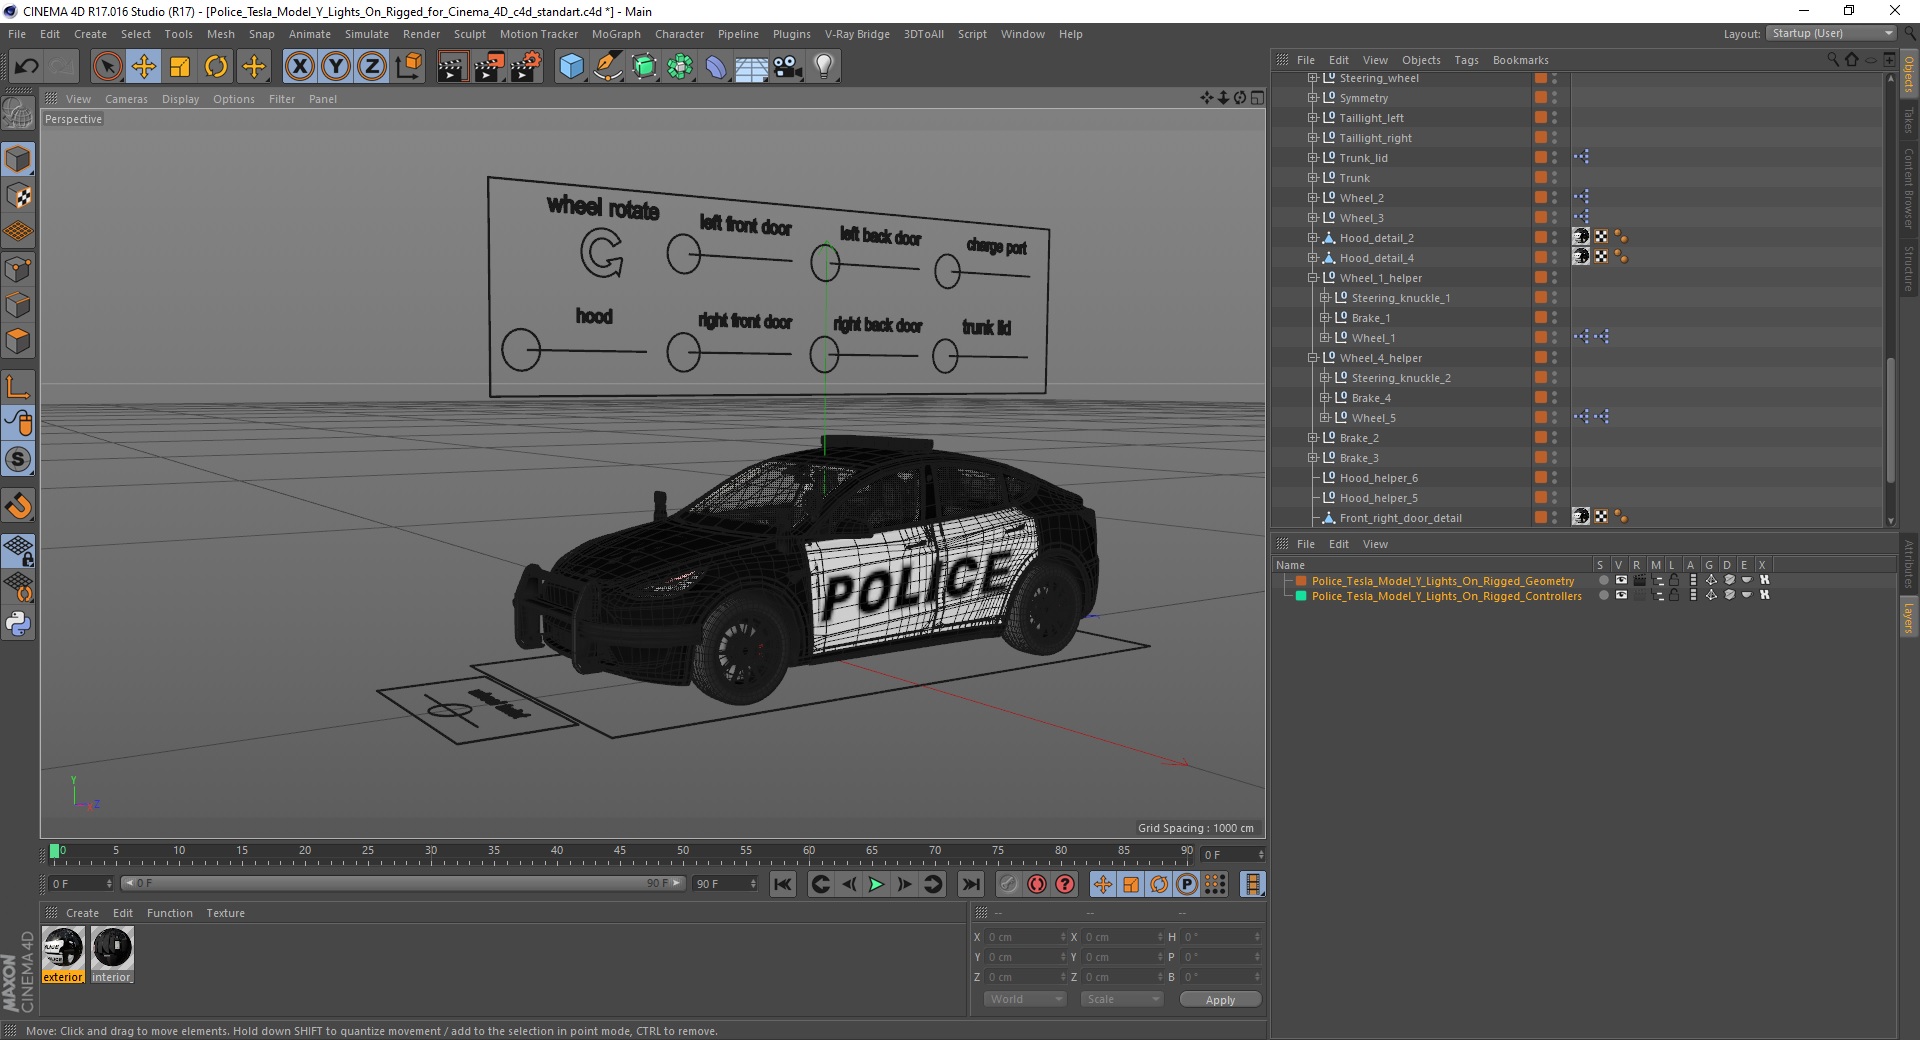Click Go to End of timeline
1920x1040 pixels.
click(970, 884)
